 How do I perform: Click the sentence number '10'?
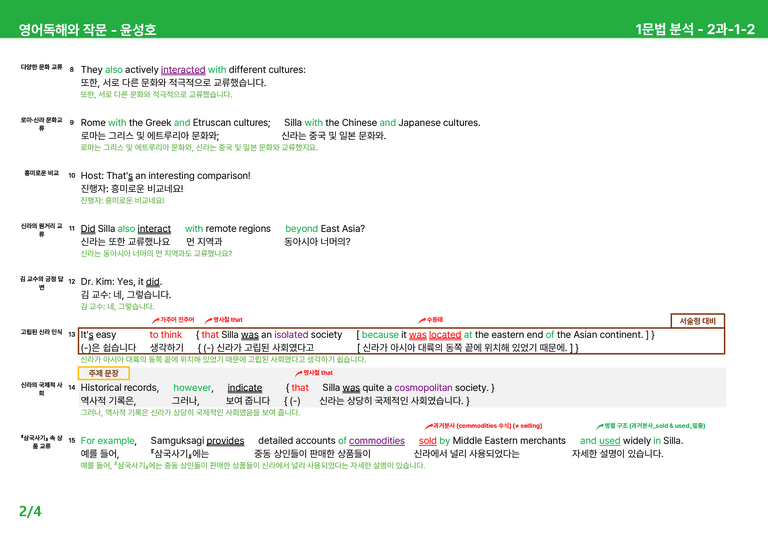pos(72,175)
